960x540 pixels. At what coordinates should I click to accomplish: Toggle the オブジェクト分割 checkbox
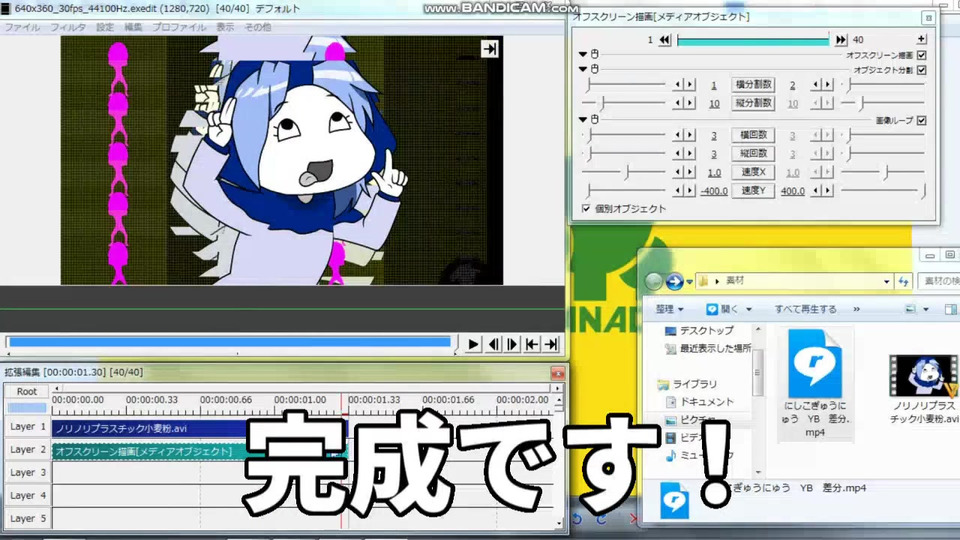point(921,70)
